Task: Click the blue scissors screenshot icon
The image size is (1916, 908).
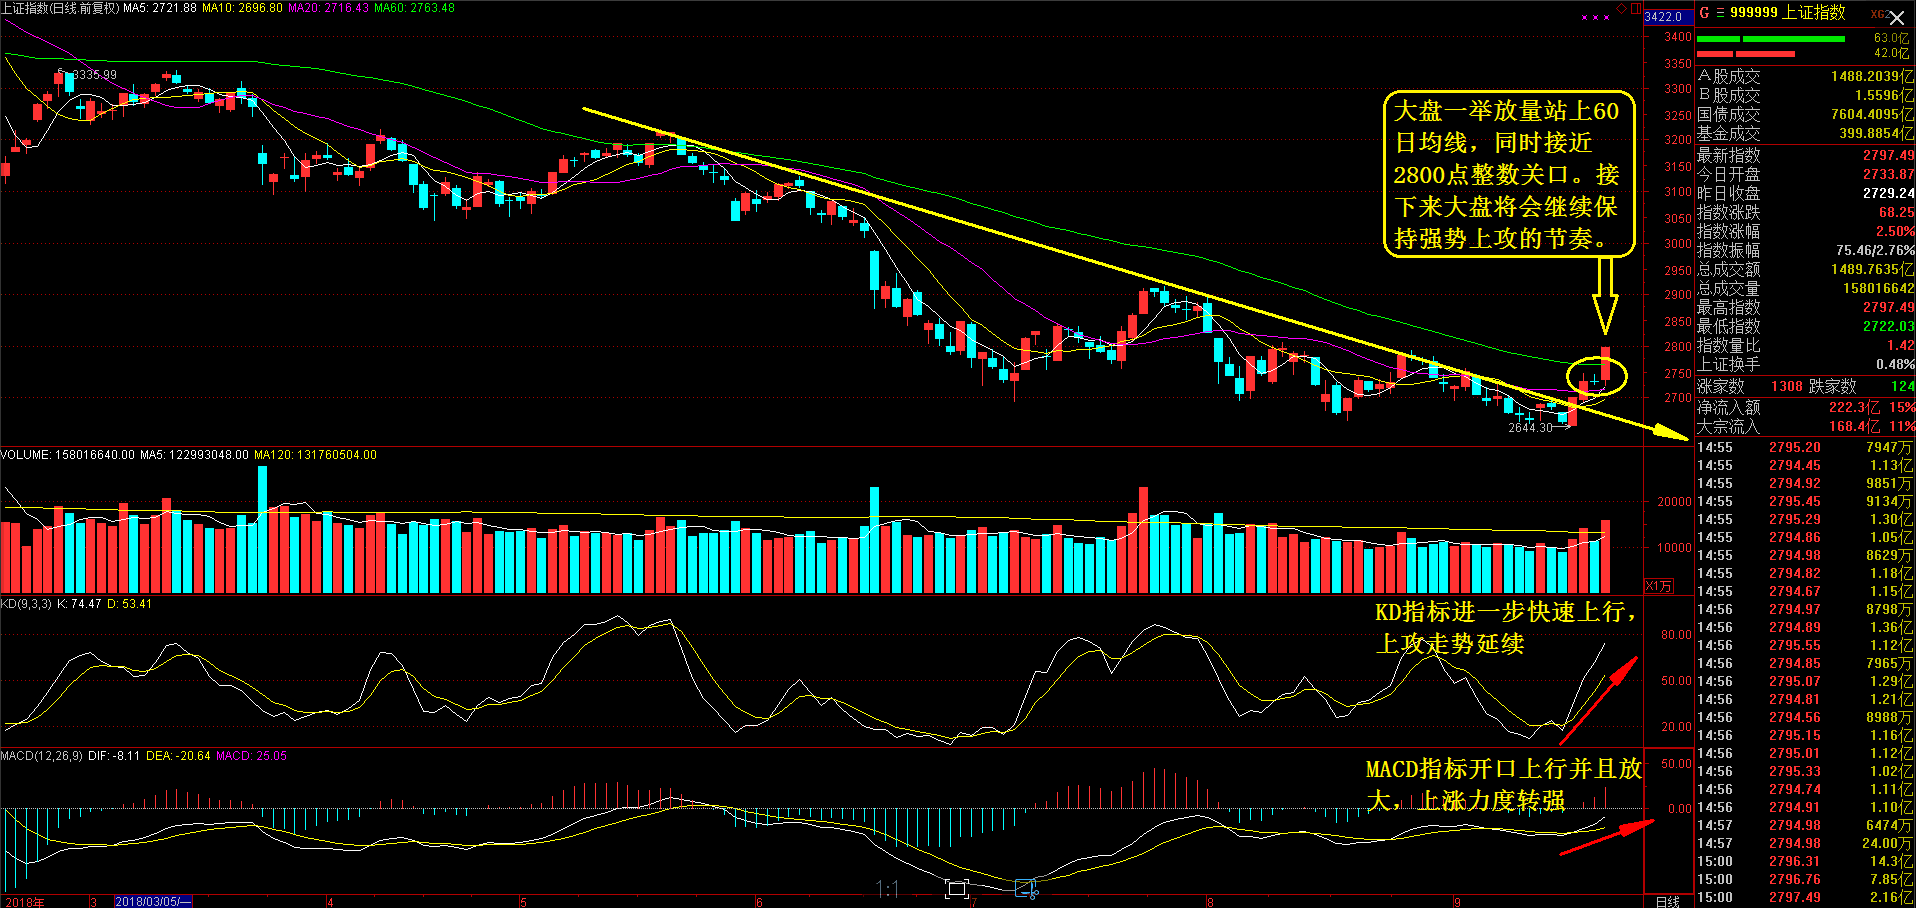Action: click(1027, 888)
